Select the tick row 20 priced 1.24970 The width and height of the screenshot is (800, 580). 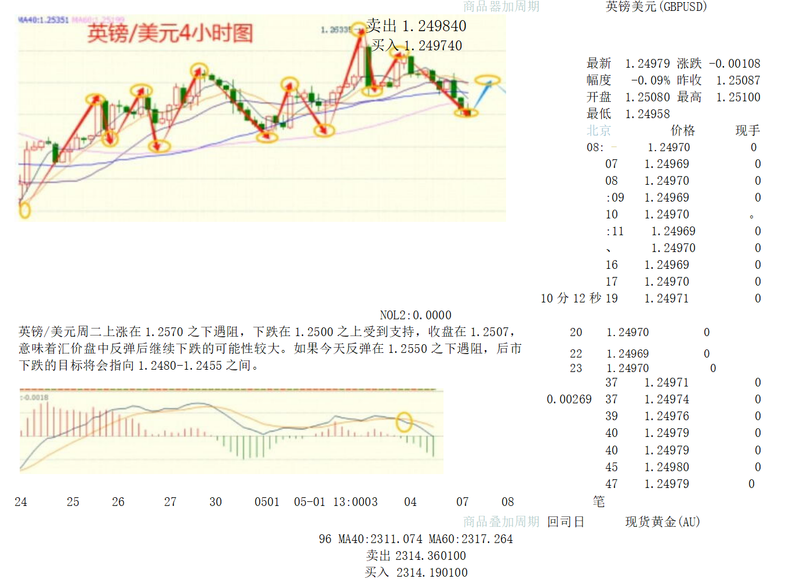[640, 333]
